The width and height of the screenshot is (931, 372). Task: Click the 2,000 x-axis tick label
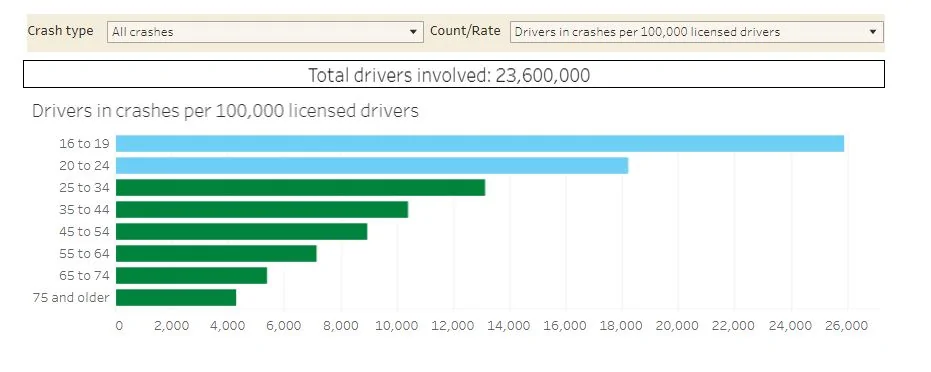point(172,326)
